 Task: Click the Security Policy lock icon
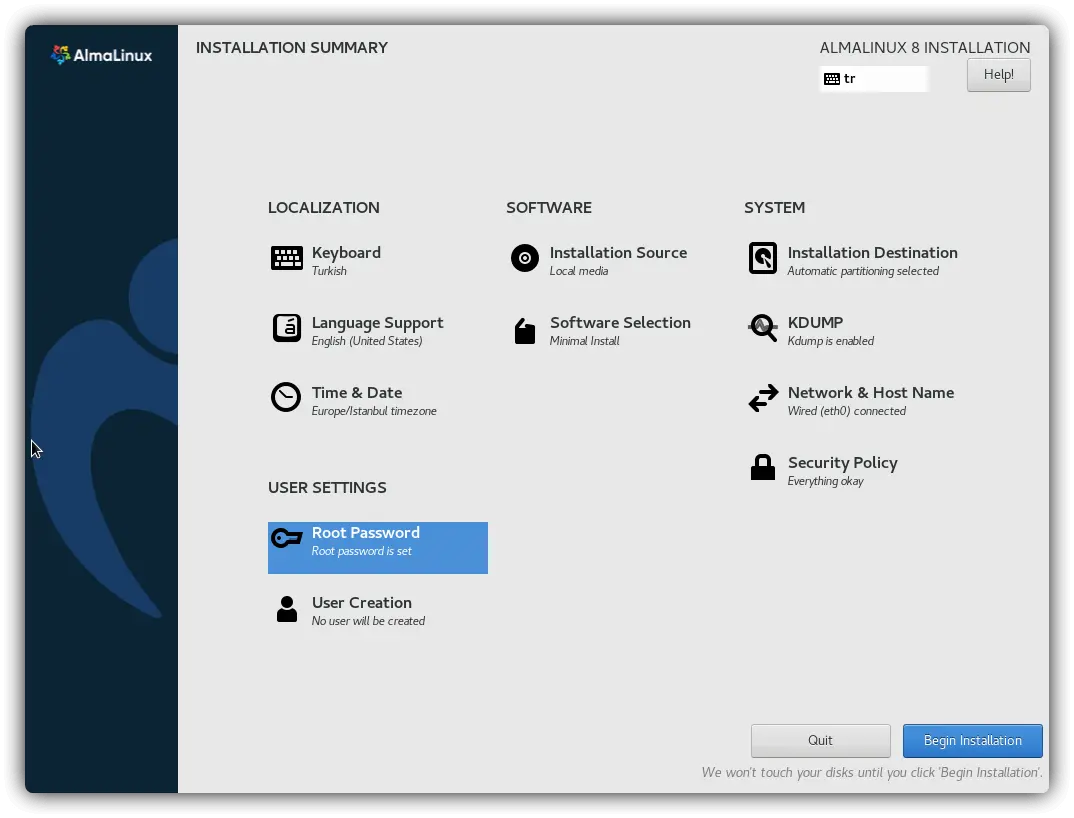pos(762,467)
